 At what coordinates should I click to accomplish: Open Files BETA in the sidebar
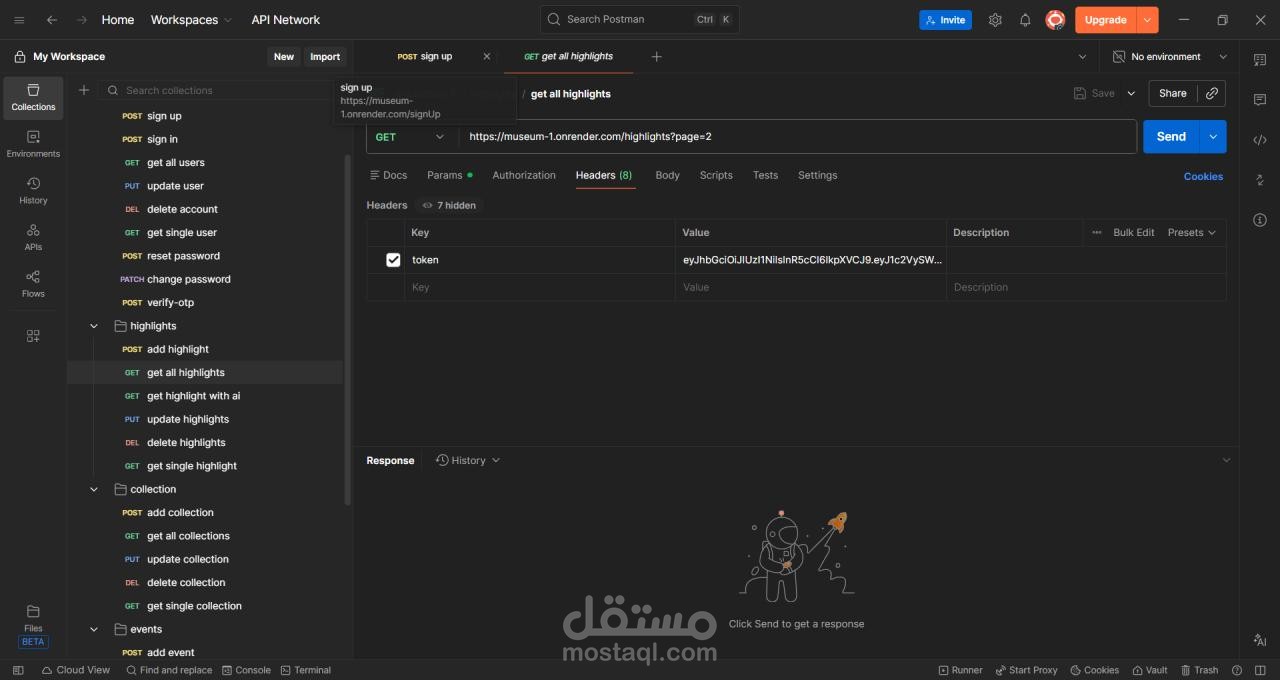coord(33,625)
